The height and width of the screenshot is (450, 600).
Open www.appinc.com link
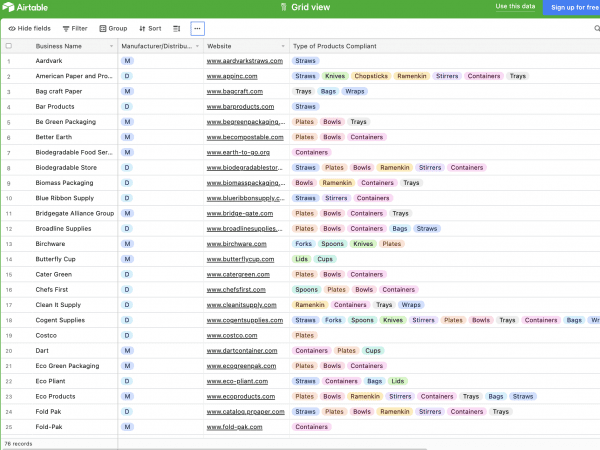click(x=232, y=76)
